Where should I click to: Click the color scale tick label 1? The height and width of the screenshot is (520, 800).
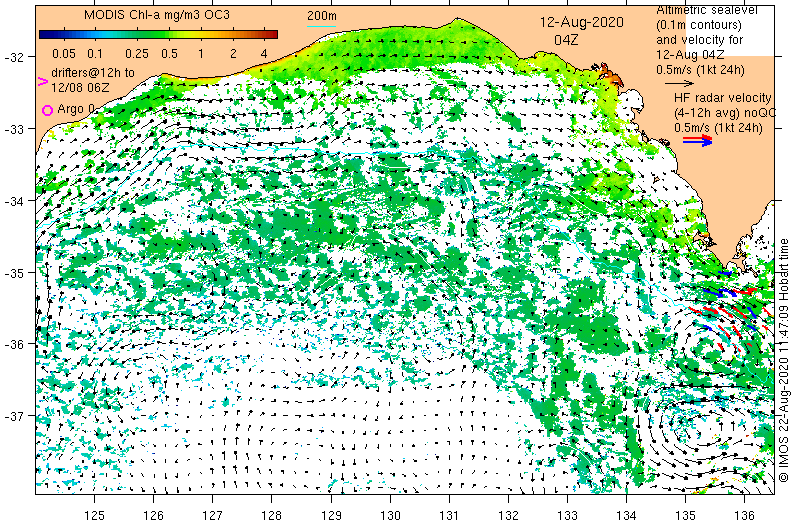pos(201,54)
